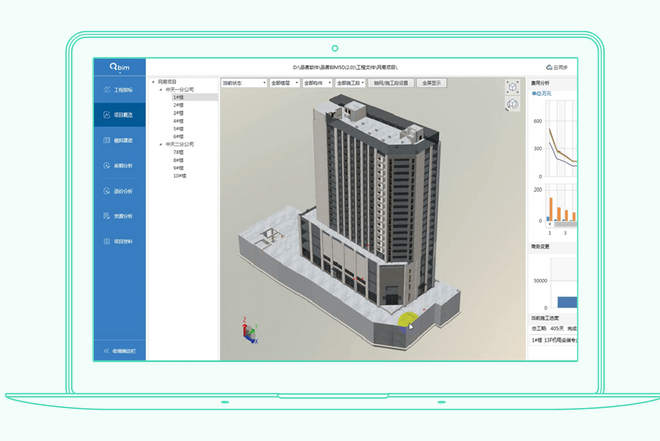Viewport: 660px width, 441px height.
Task: Click the blue bar in the 50000 chart
Action: (567, 302)
